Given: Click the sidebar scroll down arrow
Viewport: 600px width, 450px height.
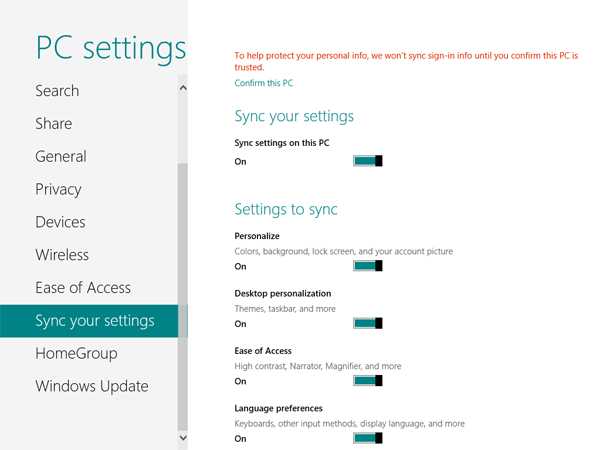Looking at the screenshot, I should point(183,437).
